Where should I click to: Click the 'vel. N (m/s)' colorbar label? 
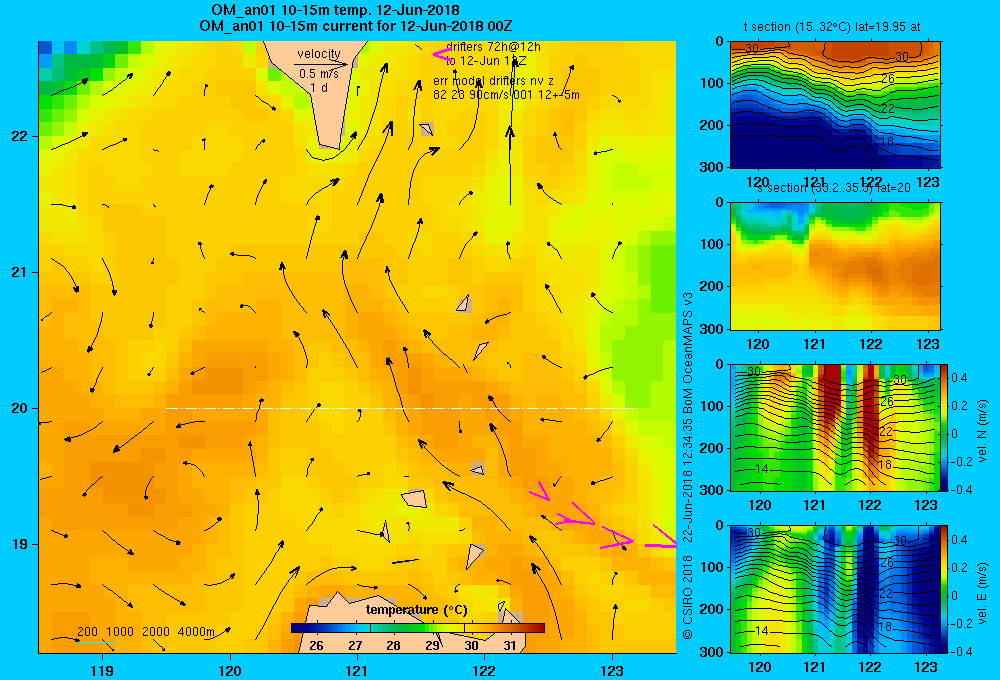(982, 431)
